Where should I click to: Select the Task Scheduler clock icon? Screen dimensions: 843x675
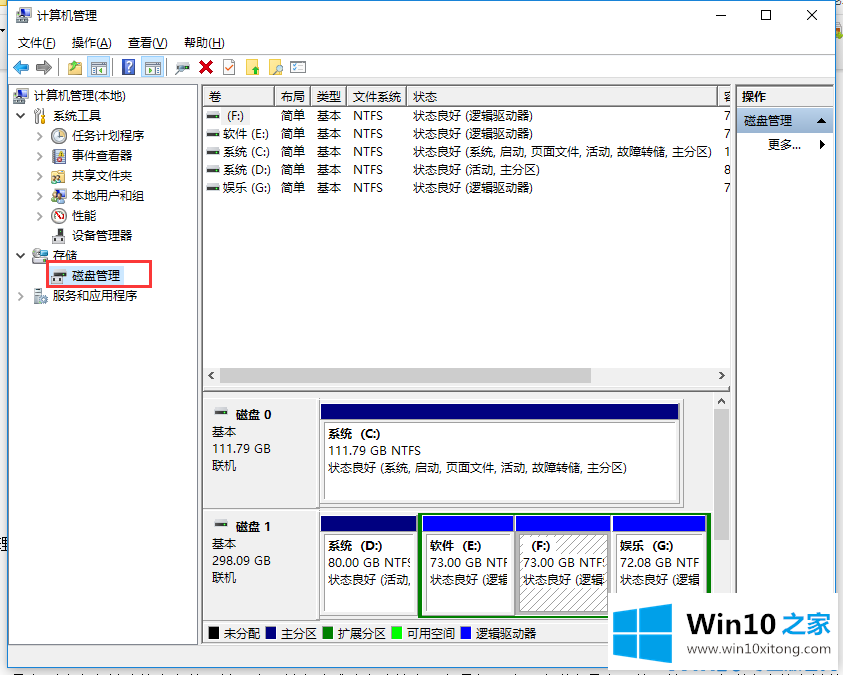[59, 136]
